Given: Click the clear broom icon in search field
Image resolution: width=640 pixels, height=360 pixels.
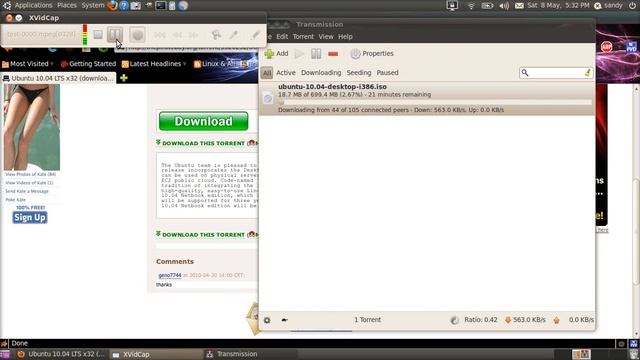Looking at the screenshot, I should pyautogui.click(x=587, y=73).
